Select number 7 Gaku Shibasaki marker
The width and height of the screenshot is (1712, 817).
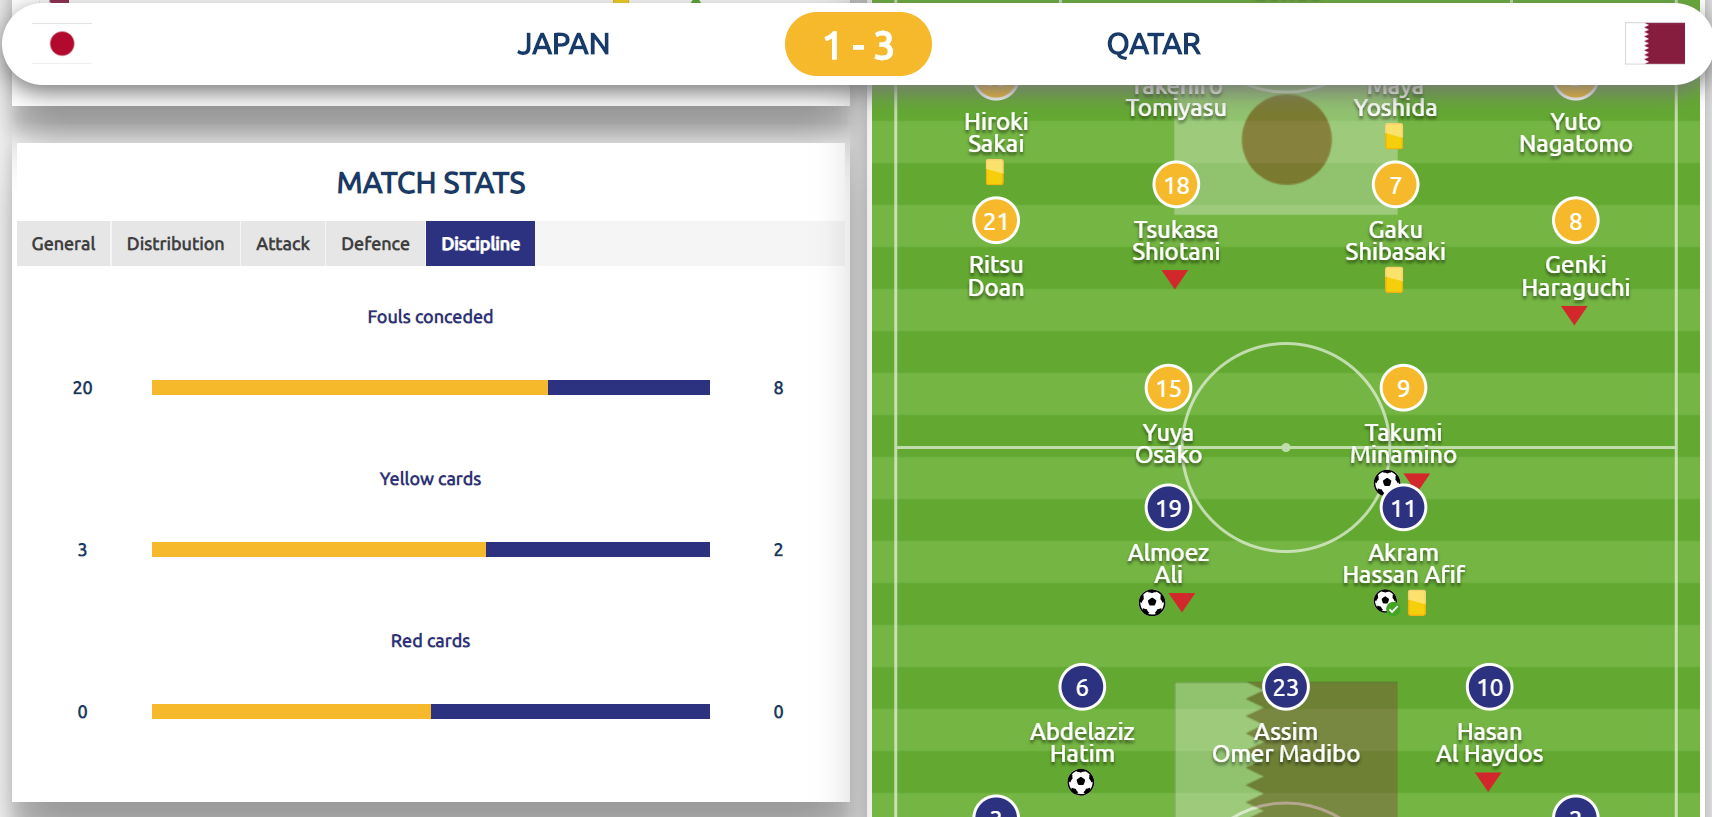(x=1395, y=185)
